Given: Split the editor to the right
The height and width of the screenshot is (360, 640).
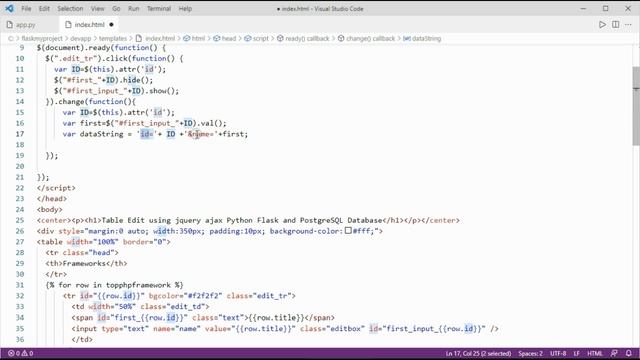Looking at the screenshot, I should pos(616,24).
